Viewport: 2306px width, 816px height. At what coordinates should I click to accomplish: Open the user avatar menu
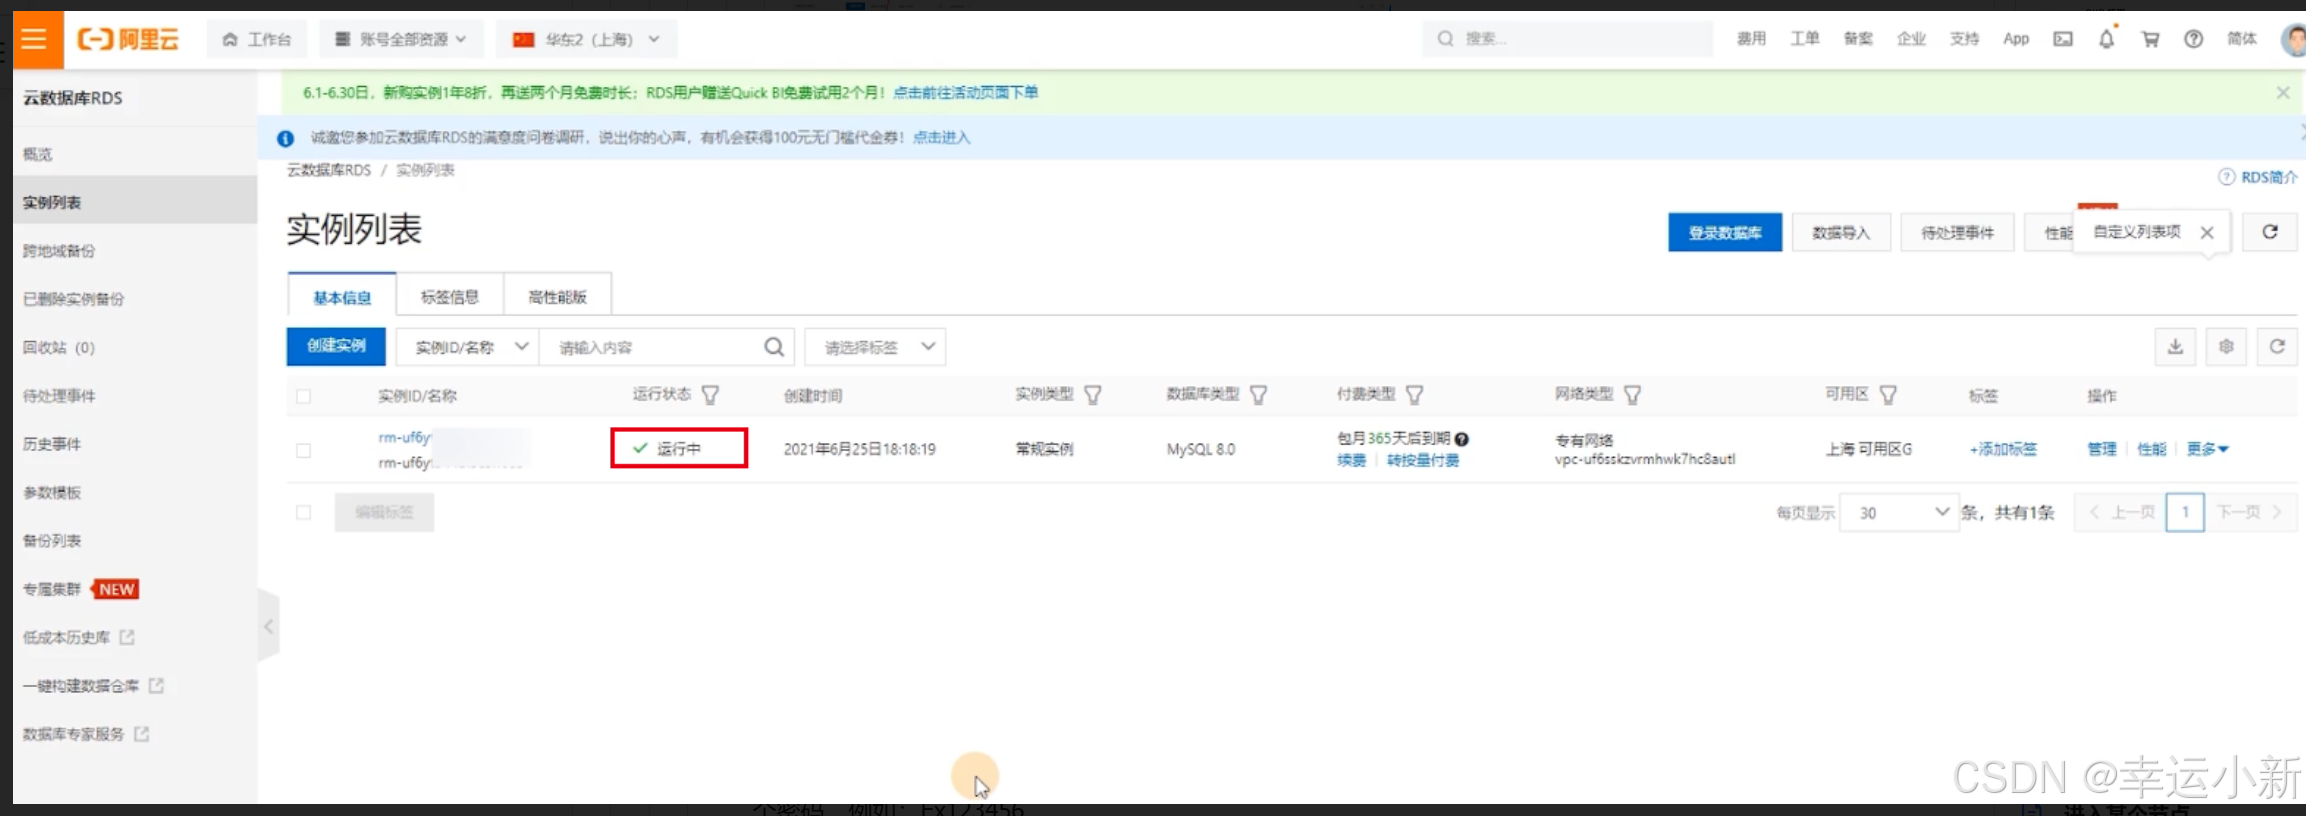click(2294, 39)
